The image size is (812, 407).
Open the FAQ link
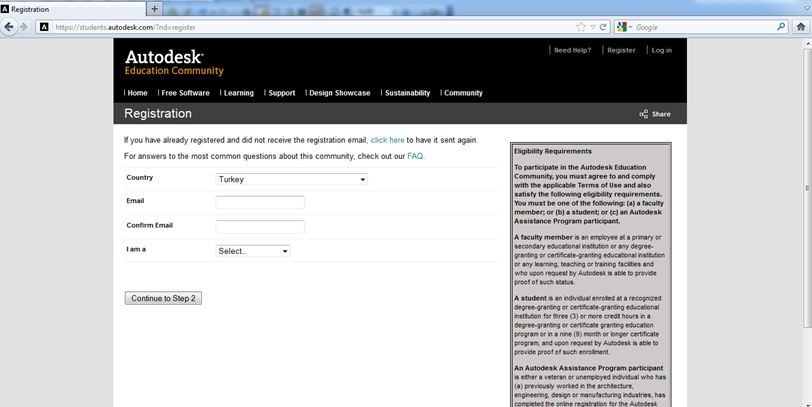[415, 156]
